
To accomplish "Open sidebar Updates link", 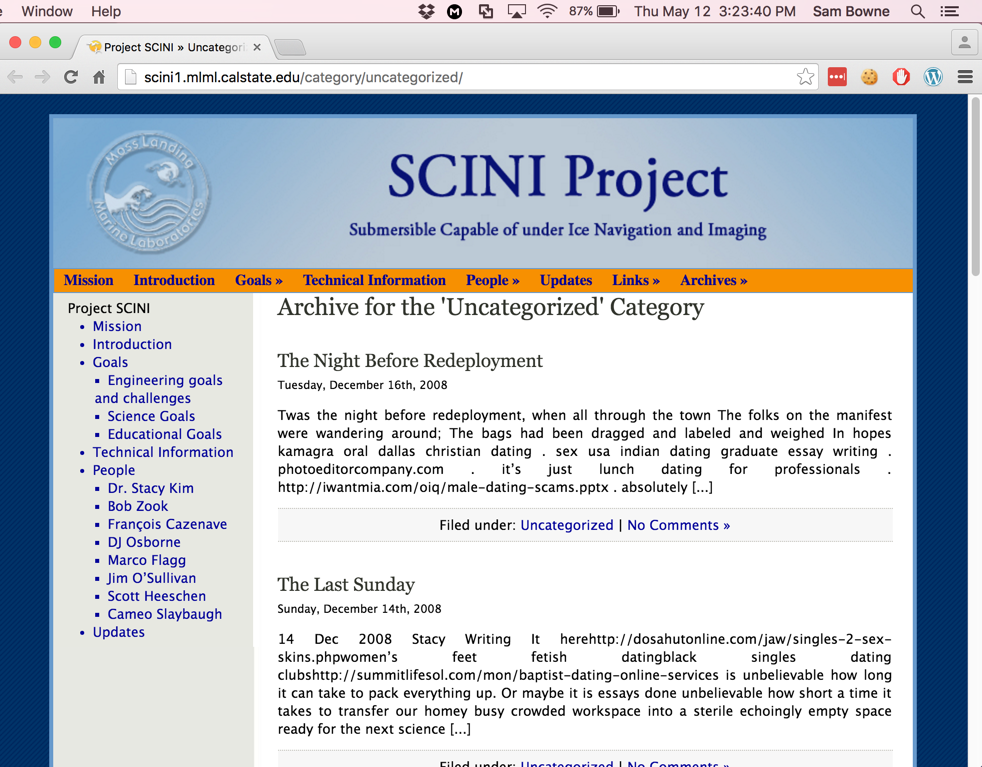I will (118, 632).
